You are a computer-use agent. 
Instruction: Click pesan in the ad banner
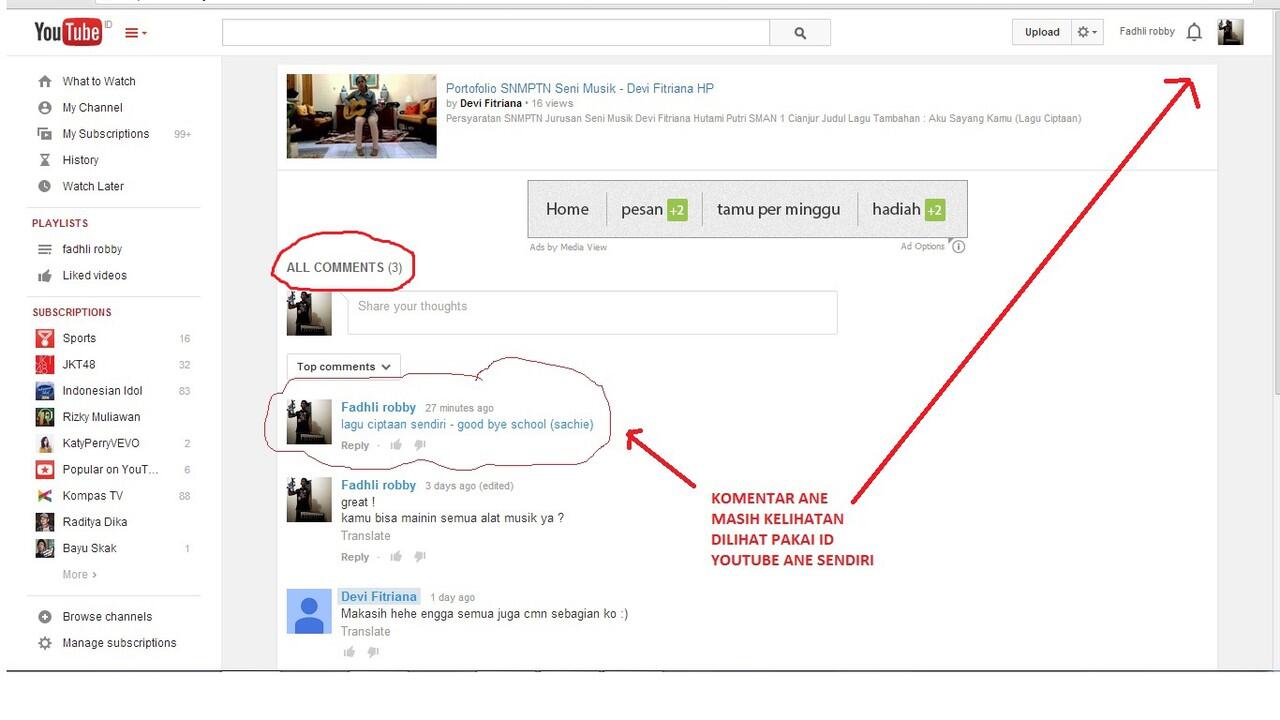pos(642,209)
